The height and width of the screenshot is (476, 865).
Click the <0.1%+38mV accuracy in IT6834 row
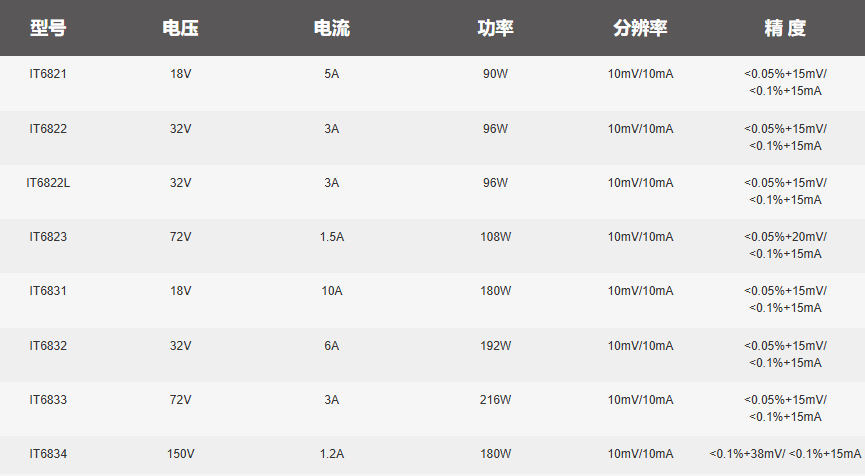pos(785,454)
